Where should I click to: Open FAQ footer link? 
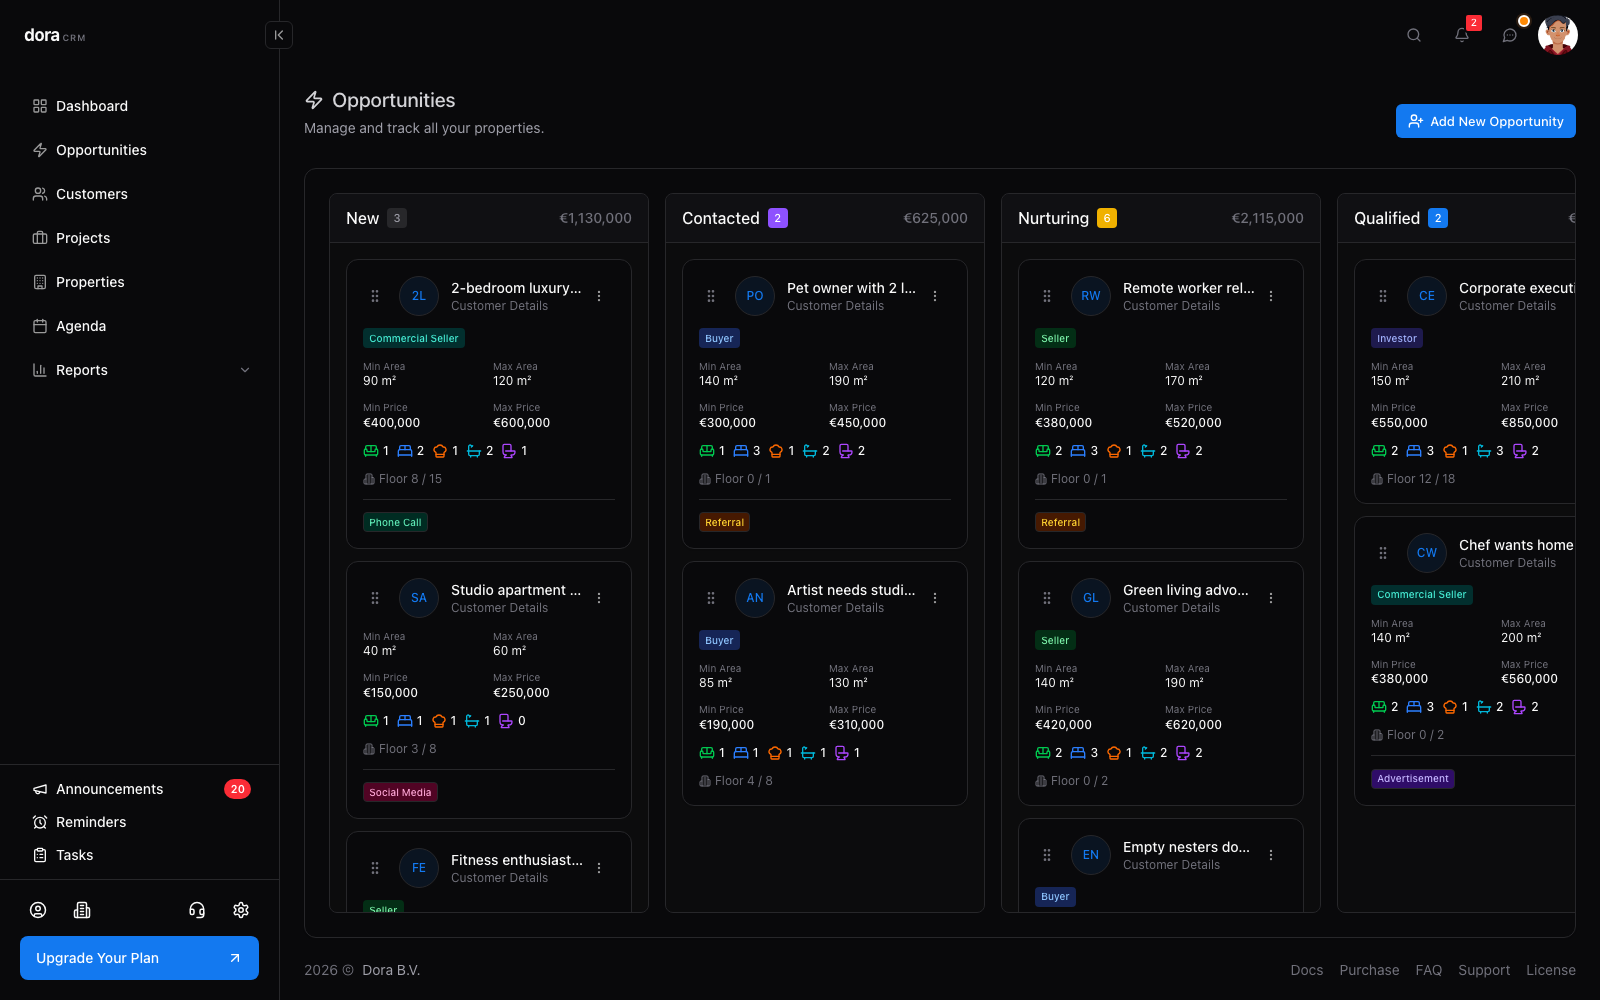coord(1428,970)
